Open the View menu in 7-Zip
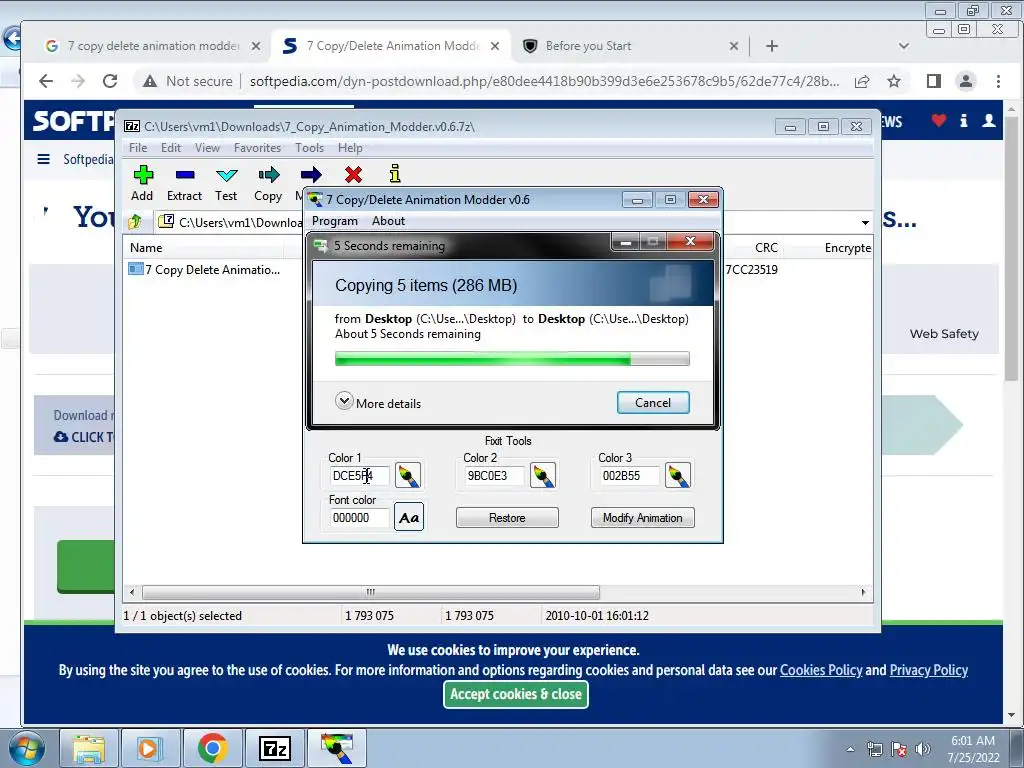The height and width of the screenshot is (768, 1024). 207,148
